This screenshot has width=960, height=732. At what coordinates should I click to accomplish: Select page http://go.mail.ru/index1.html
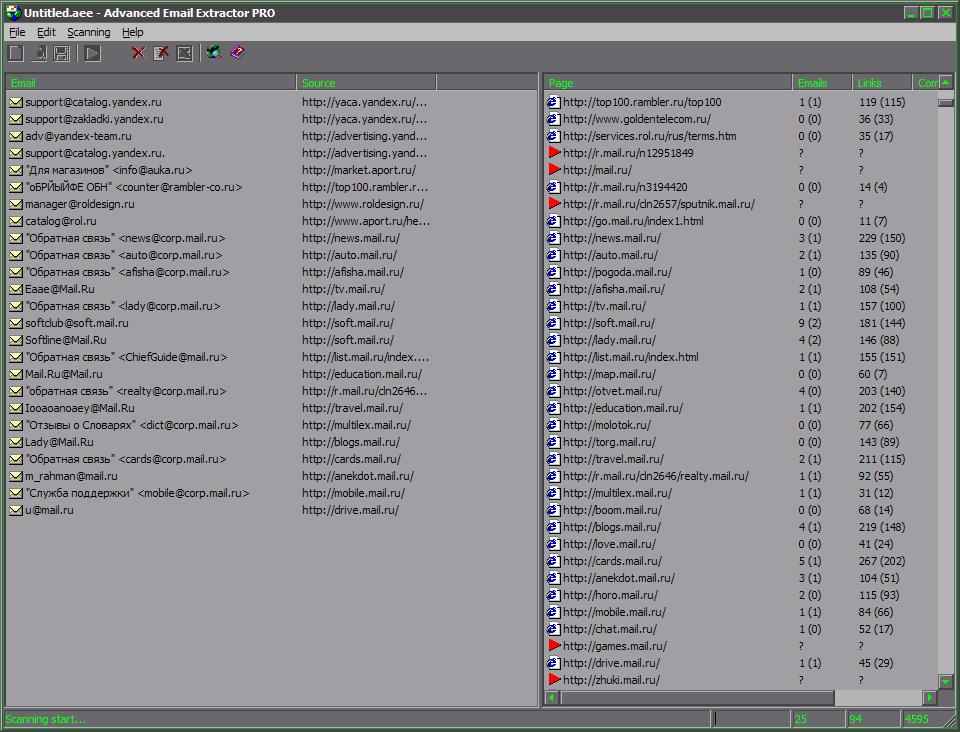(633, 222)
